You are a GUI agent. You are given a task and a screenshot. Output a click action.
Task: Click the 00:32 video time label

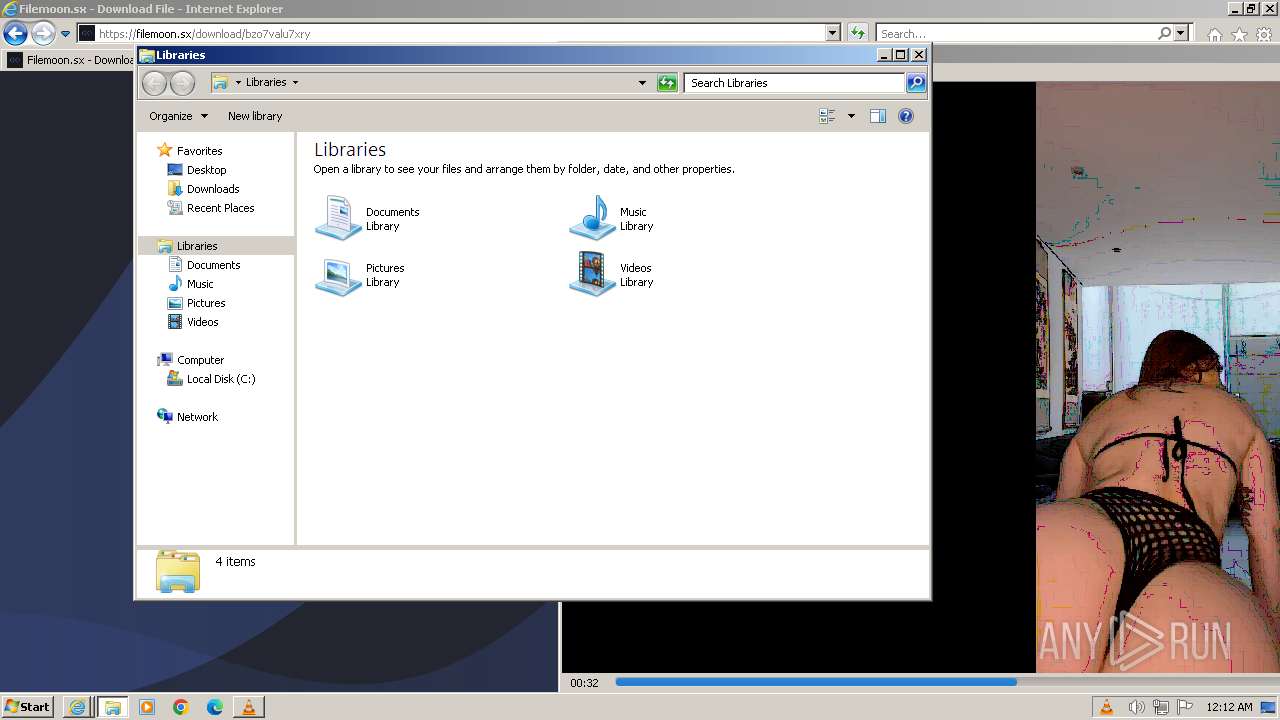[x=584, y=683]
